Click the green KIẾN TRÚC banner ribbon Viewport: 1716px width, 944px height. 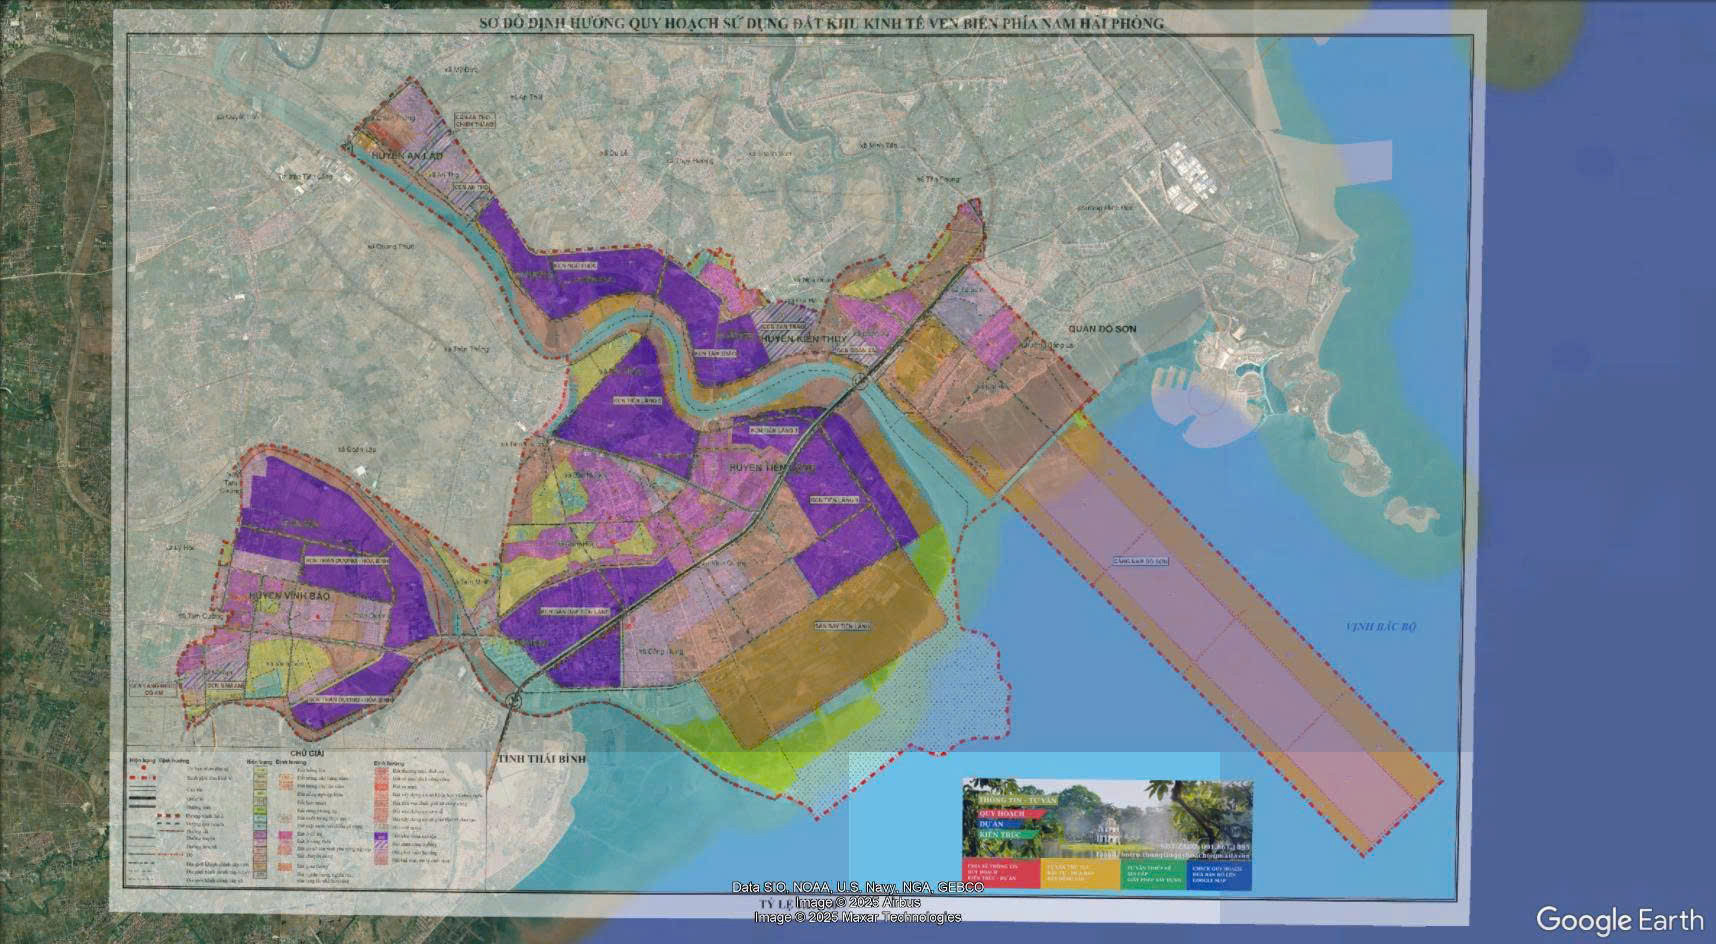[1002, 834]
